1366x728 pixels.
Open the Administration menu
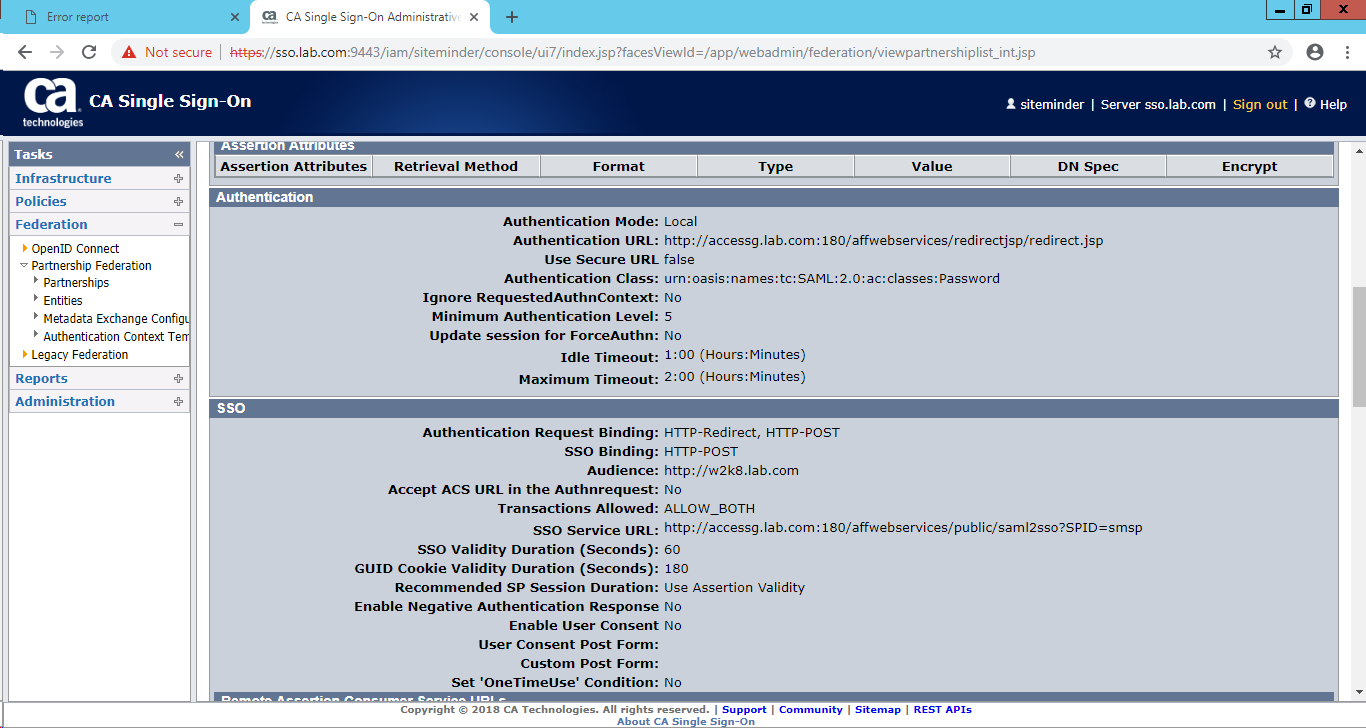pyautogui.click(x=65, y=401)
